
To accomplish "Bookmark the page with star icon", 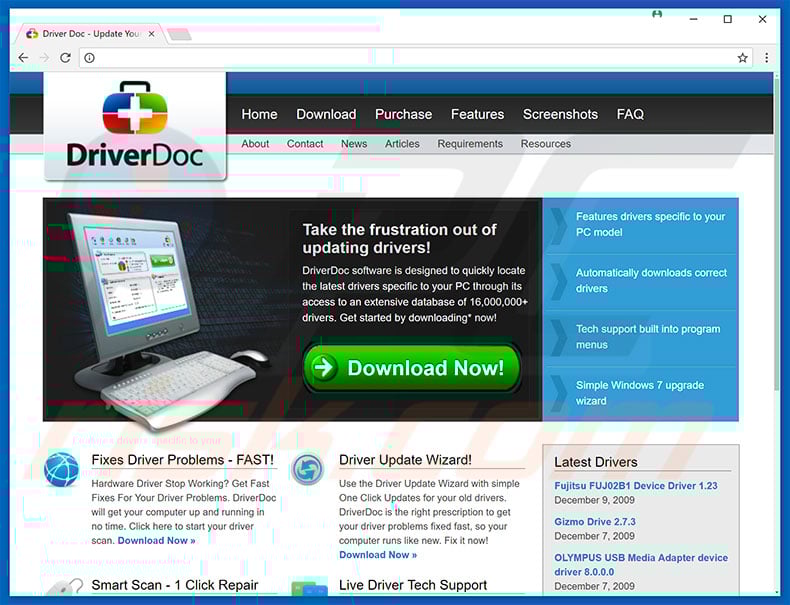I will pos(742,58).
